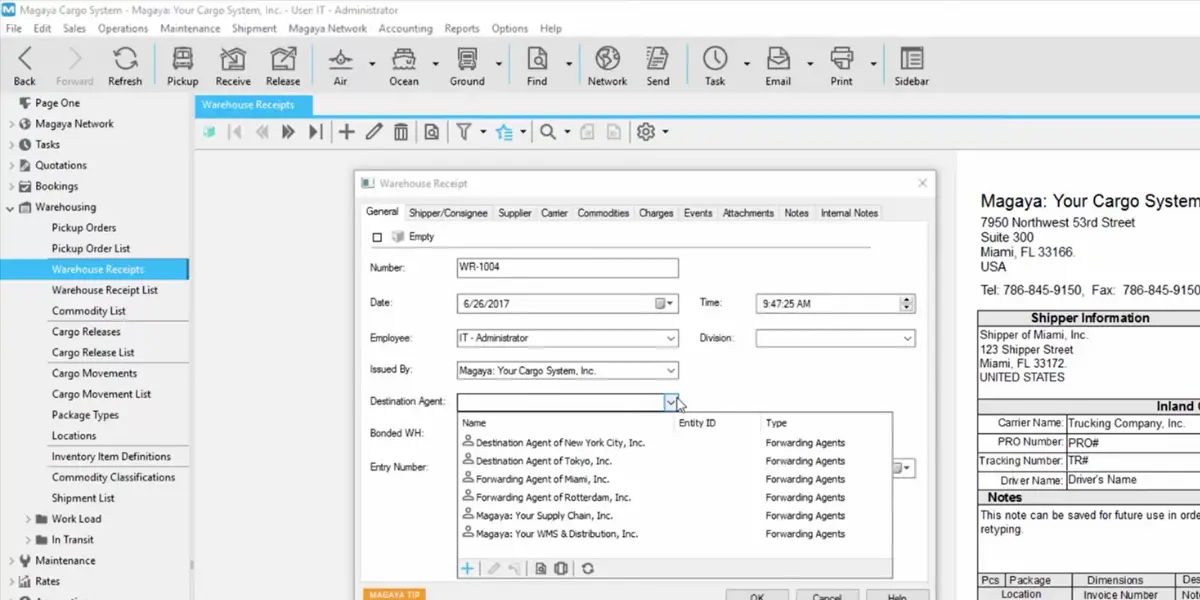
Task: Click the Receive toolbar icon
Action: tap(233, 58)
